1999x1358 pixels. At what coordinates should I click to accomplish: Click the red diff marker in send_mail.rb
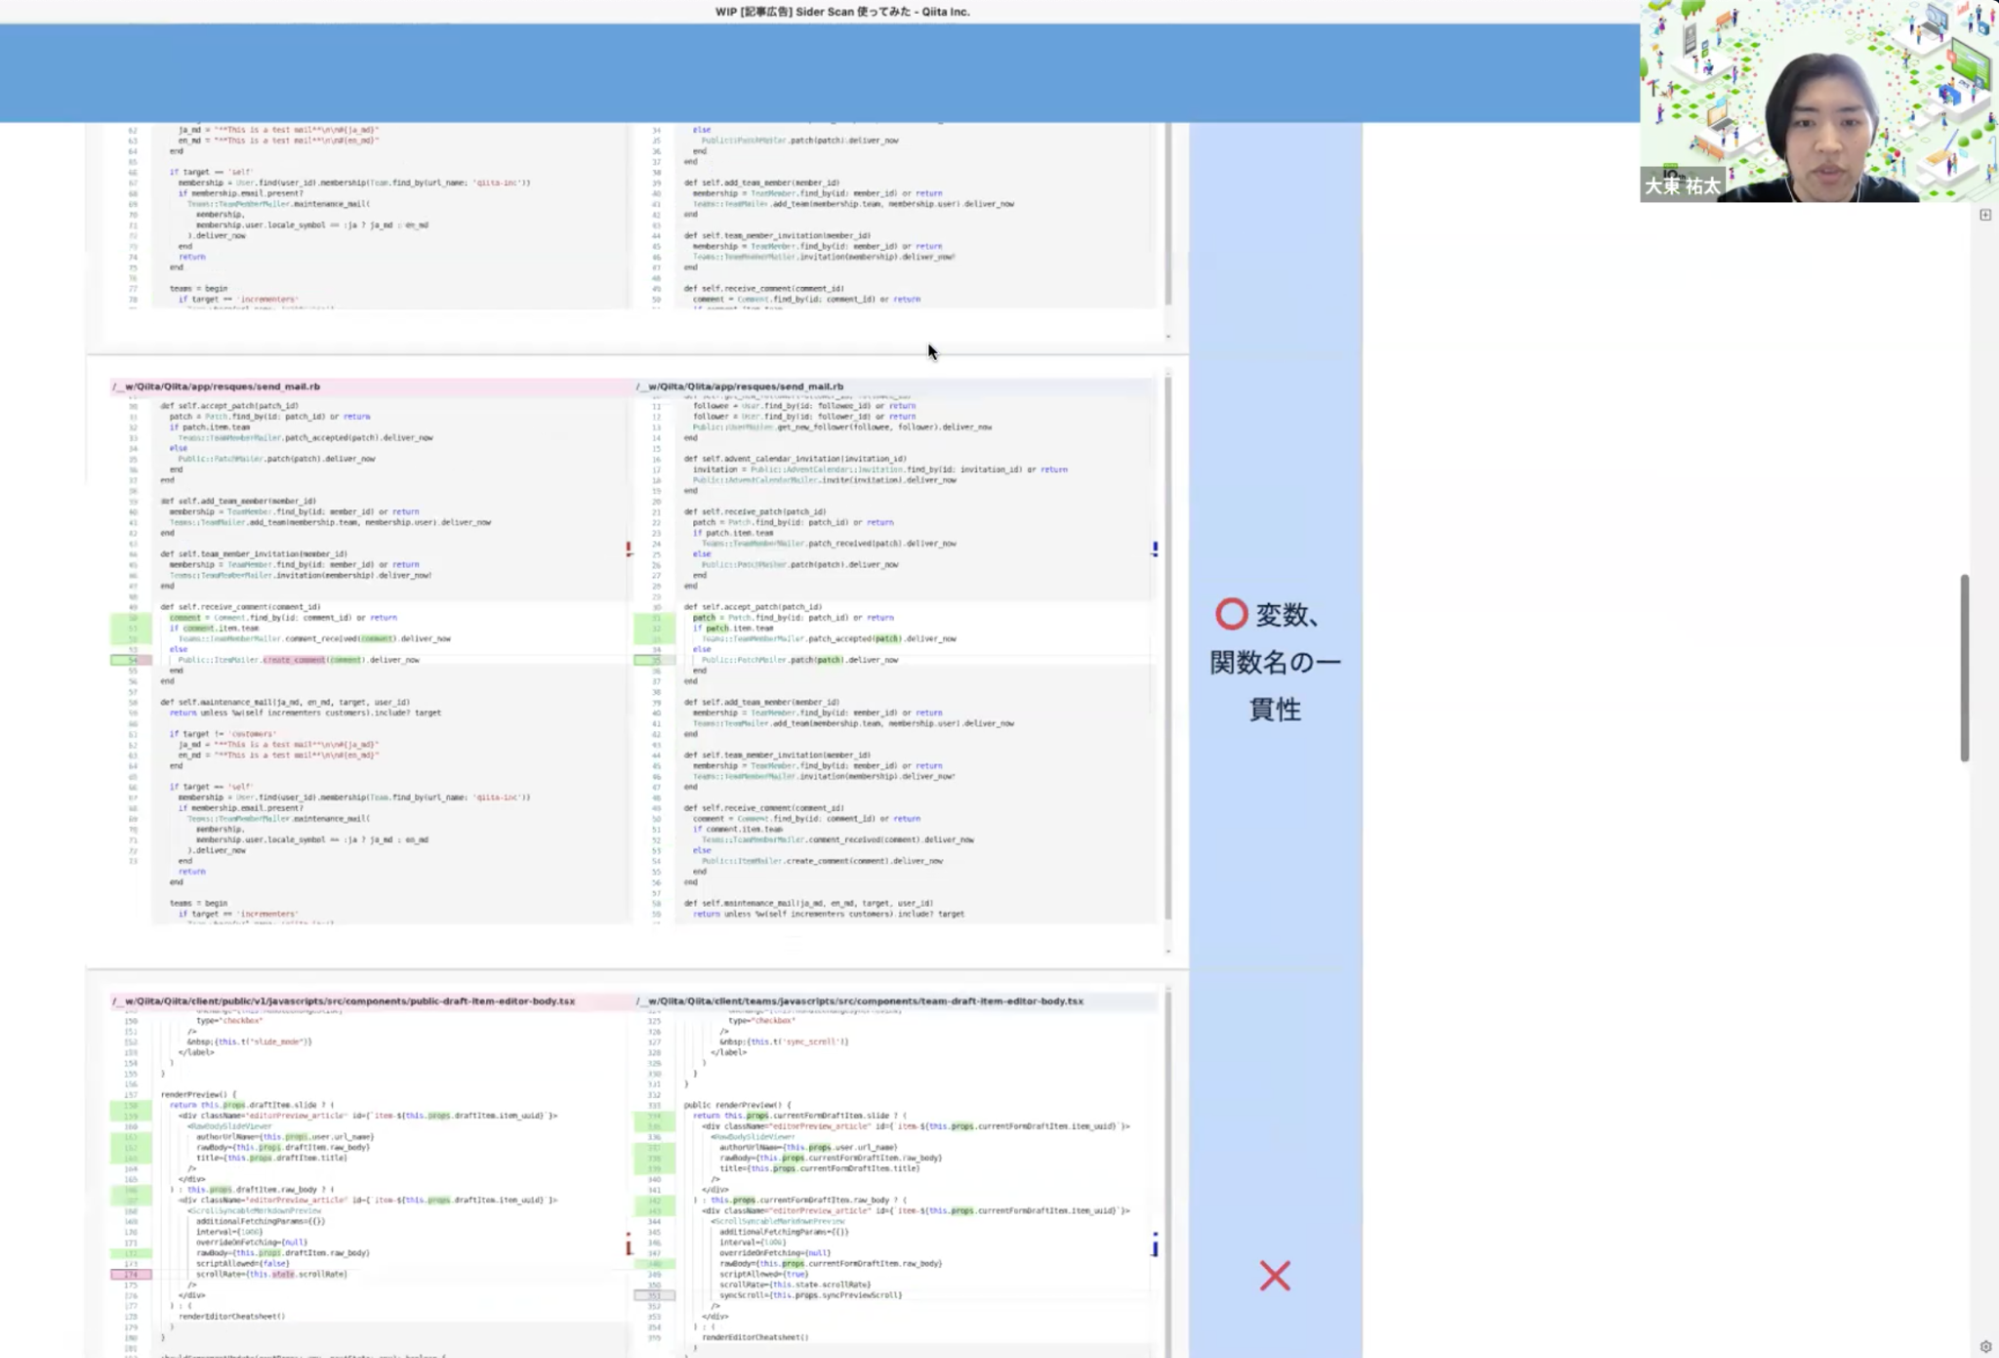point(629,549)
